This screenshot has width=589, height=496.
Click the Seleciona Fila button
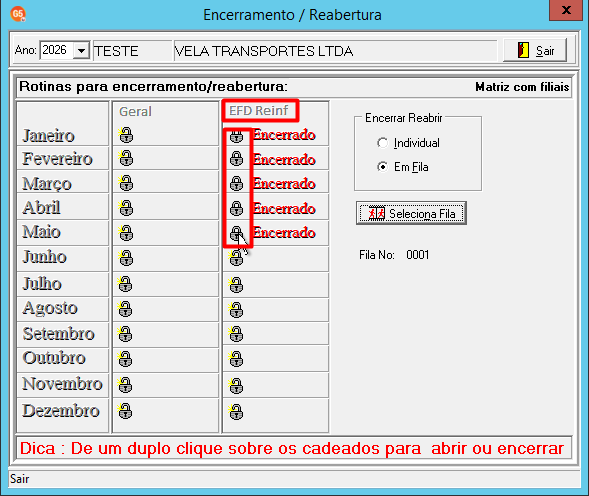tap(411, 213)
